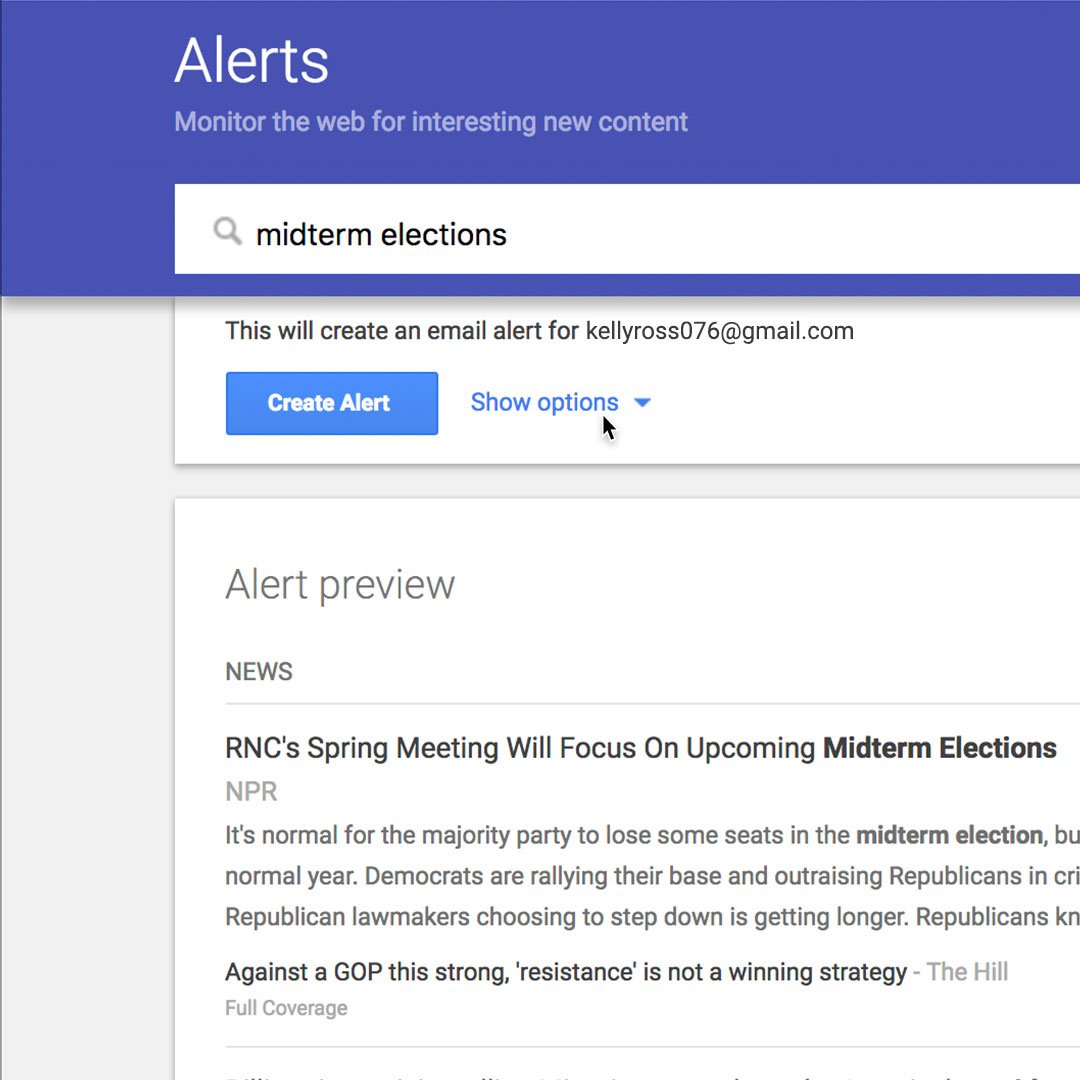This screenshot has height=1080, width=1080.
Task: Click the second snippet line about Democrats rallying
Action: click(652, 876)
